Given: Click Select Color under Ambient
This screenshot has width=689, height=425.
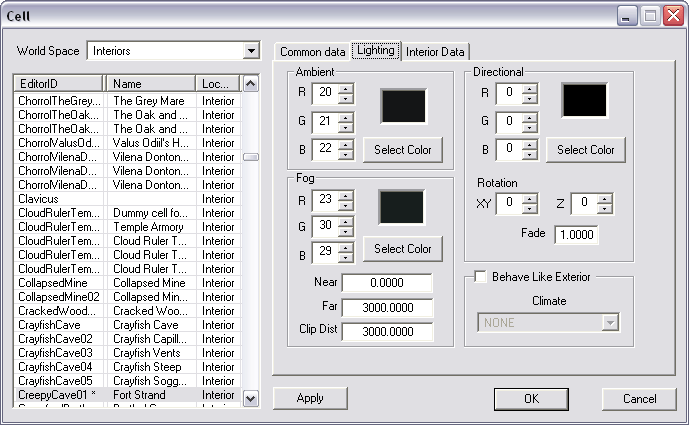Looking at the screenshot, I should click(x=403, y=150).
